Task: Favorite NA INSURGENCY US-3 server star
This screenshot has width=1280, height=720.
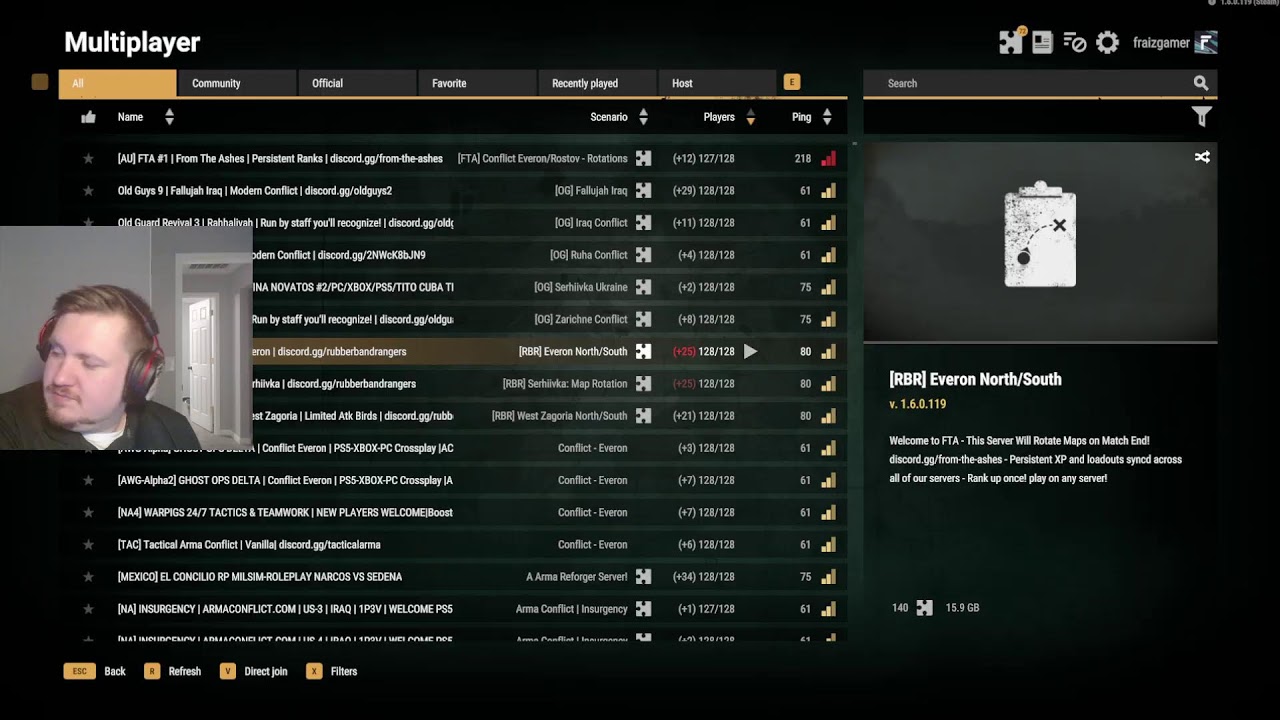Action: click(88, 609)
